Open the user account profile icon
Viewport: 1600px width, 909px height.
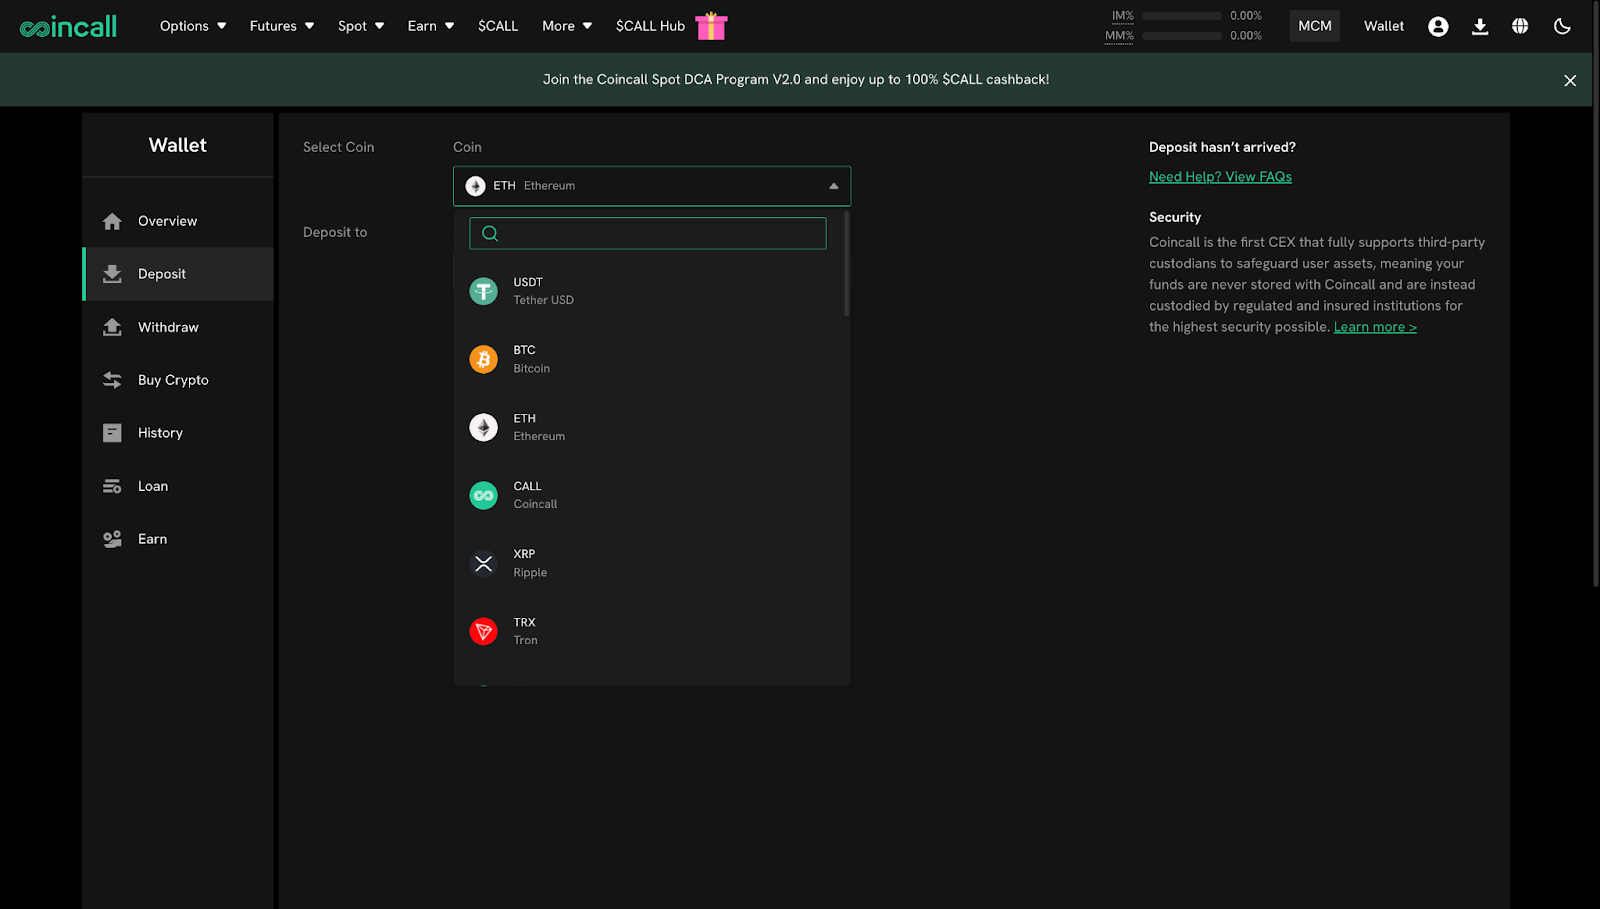pyautogui.click(x=1438, y=26)
